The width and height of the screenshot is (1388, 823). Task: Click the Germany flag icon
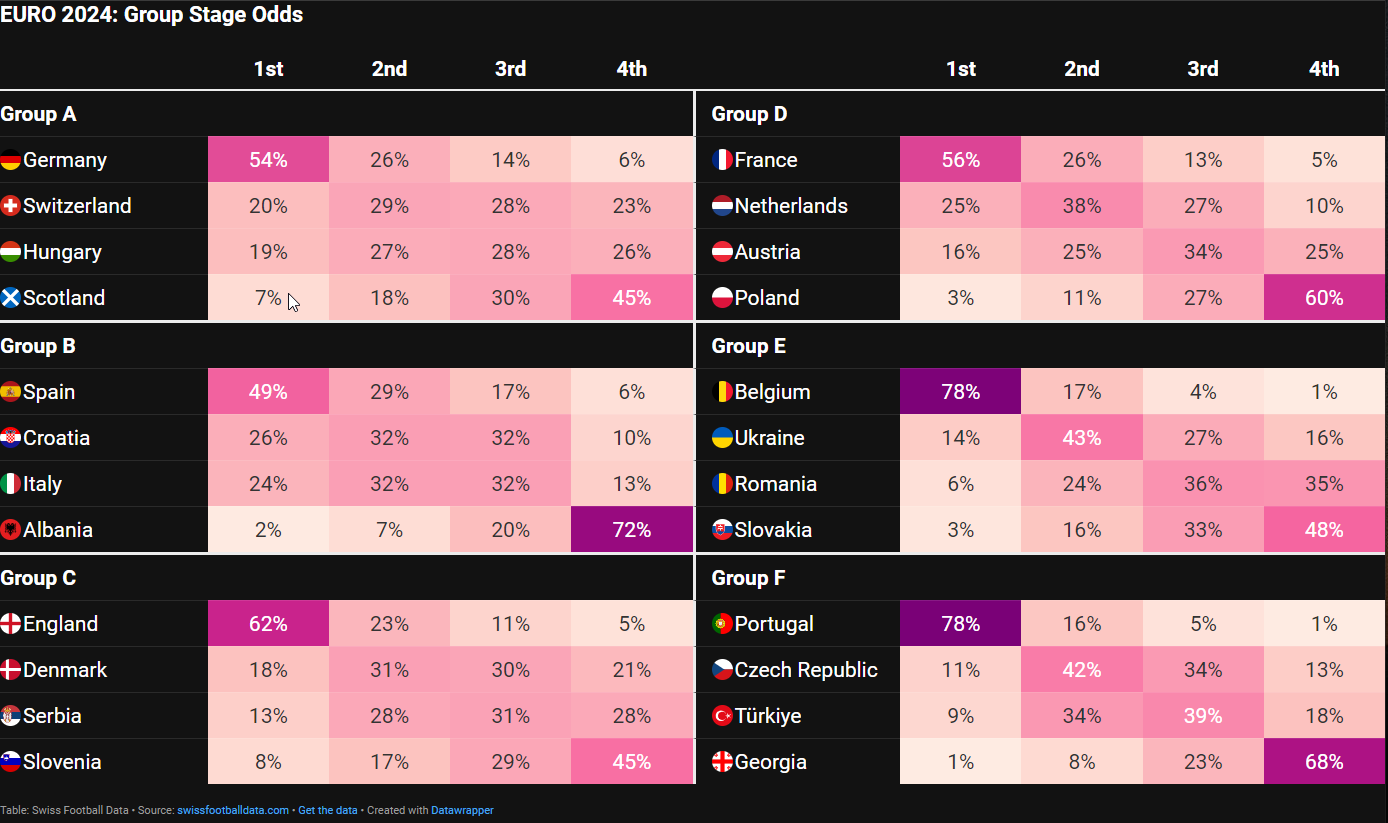(x=11, y=160)
